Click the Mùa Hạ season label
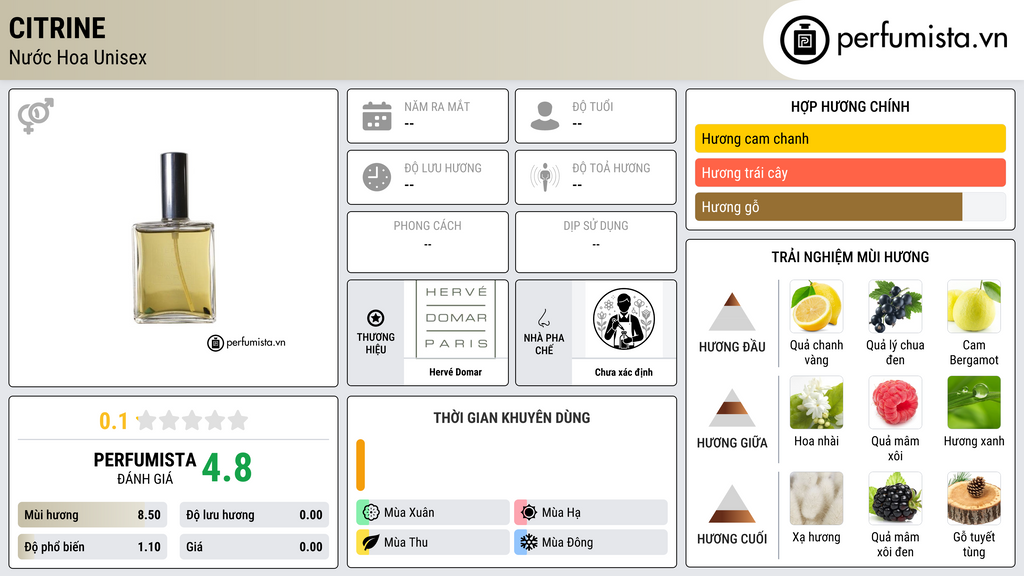 [x=561, y=513]
